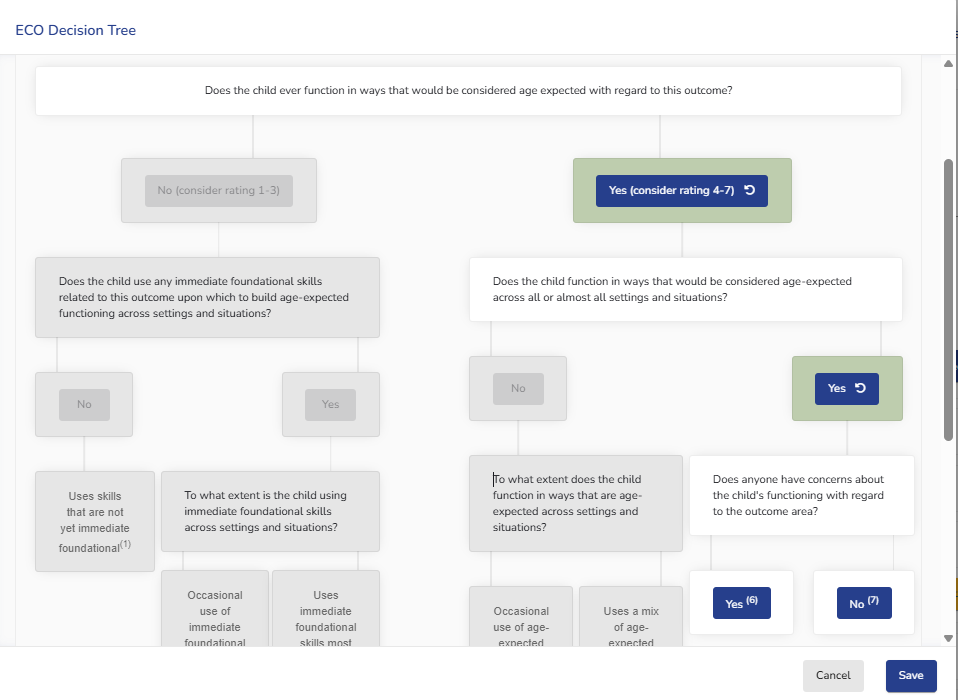Viewport: 958px width, 700px height.
Task: Select "Occasional use of age-expected" box
Action: pos(521,619)
